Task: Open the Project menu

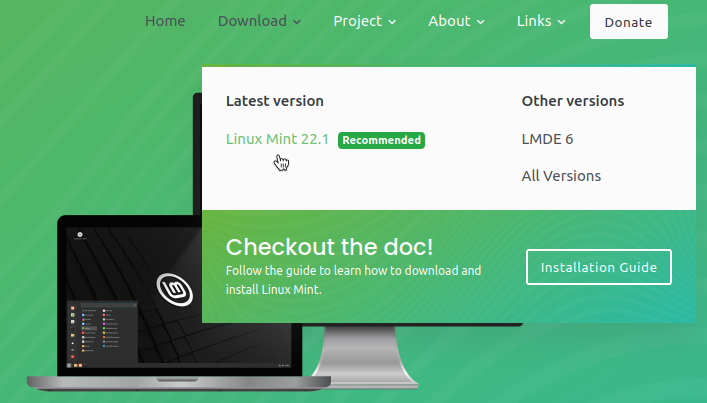Action: 364,21
